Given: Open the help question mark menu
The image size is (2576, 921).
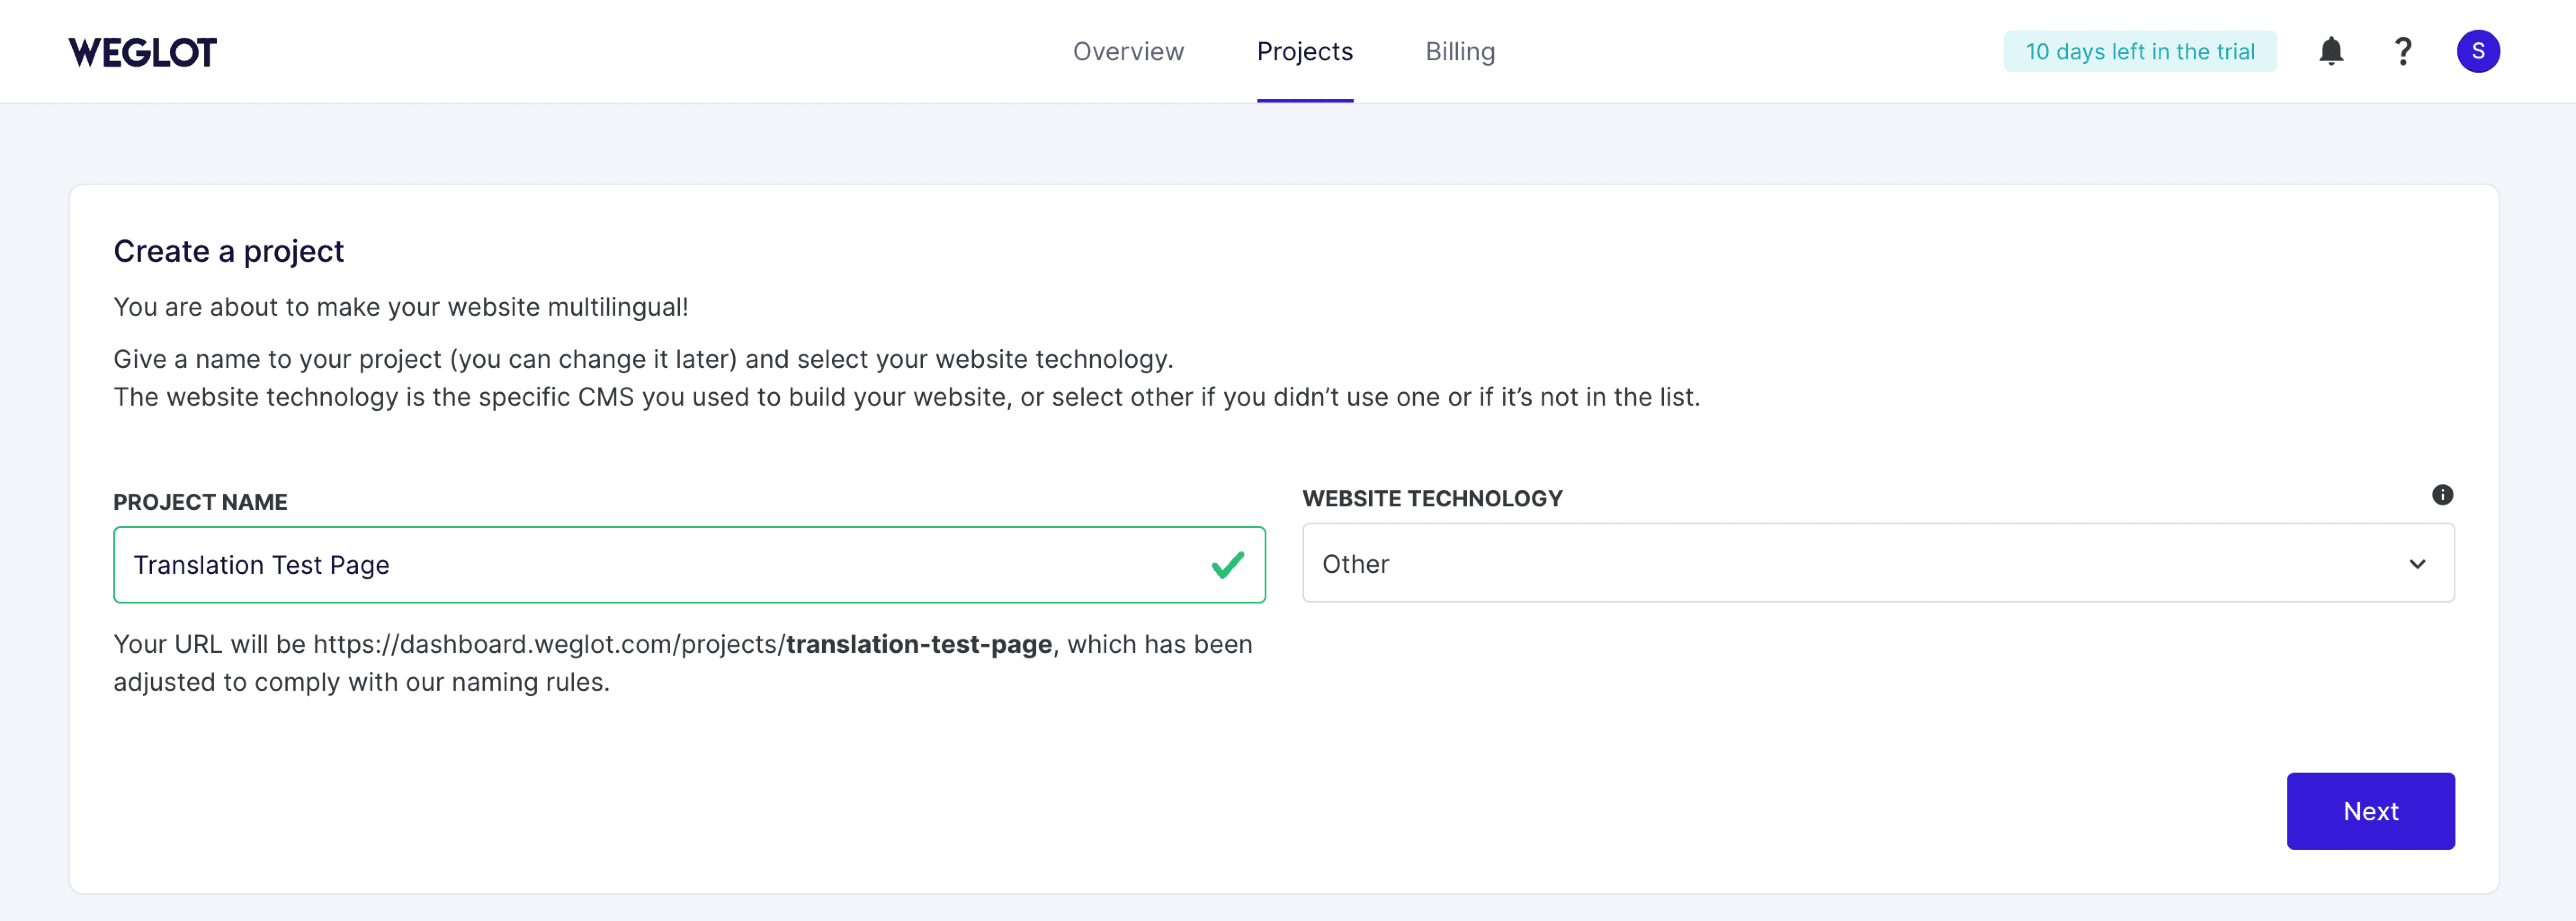Looking at the screenshot, I should (2403, 51).
